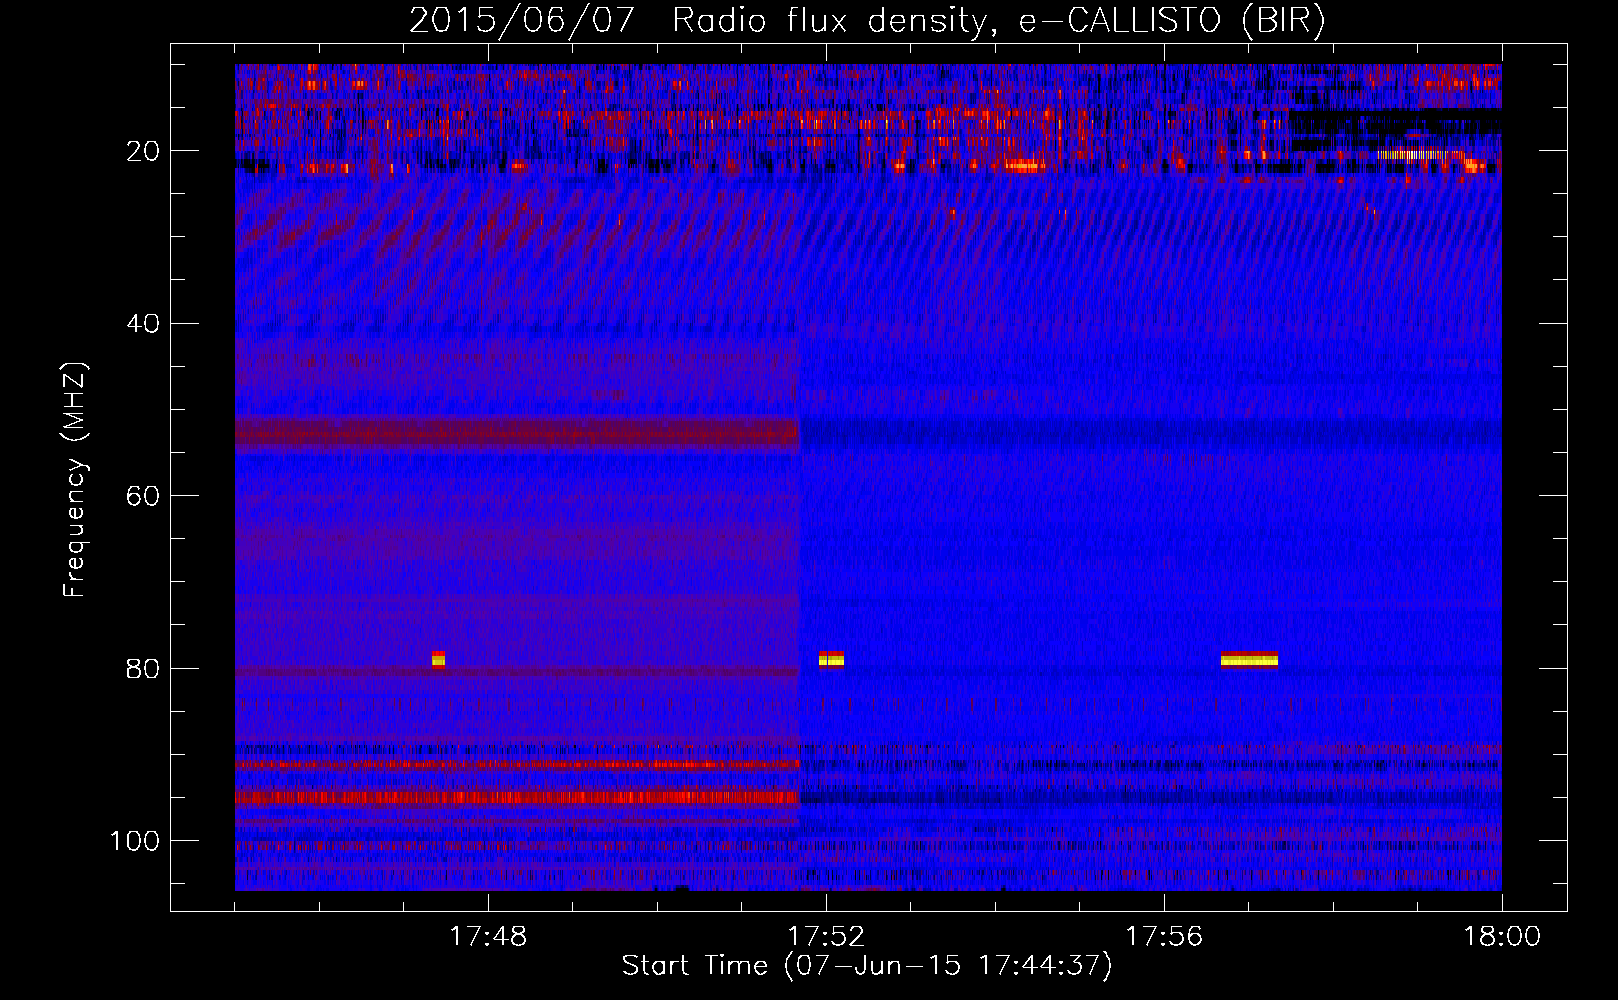Click the 17:56 time tick label
Screen dimensions: 1618x1000
click(x=1164, y=937)
